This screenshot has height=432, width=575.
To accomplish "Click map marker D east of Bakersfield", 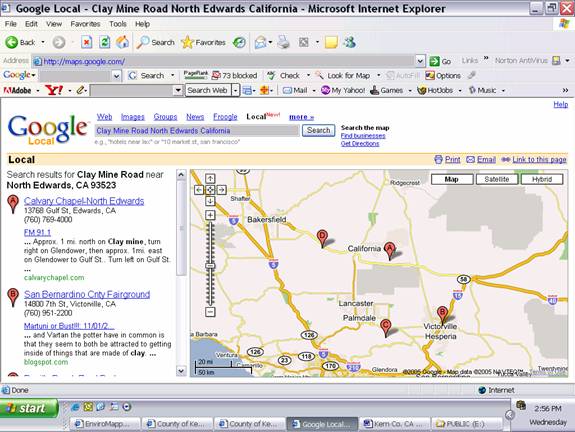I will pos(322,239).
